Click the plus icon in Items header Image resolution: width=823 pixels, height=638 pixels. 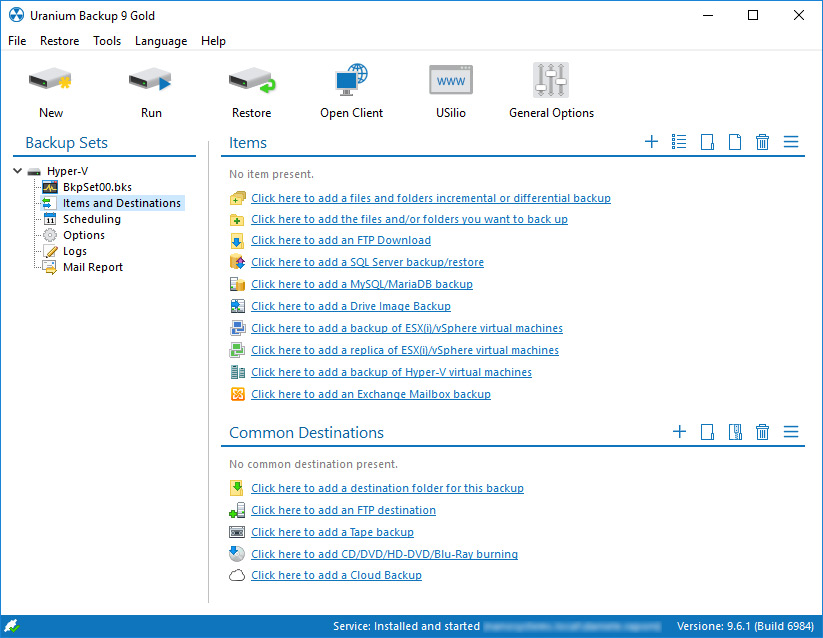[651, 142]
